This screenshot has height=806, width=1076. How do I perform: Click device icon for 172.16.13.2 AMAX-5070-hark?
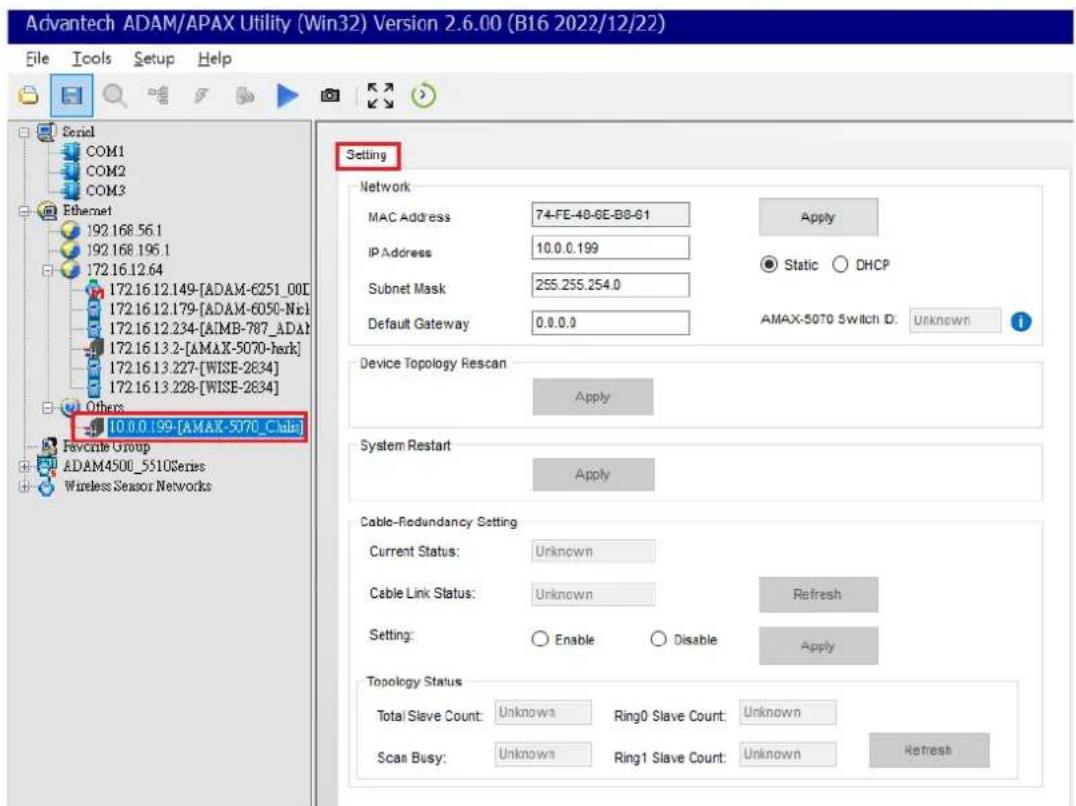click(94, 348)
